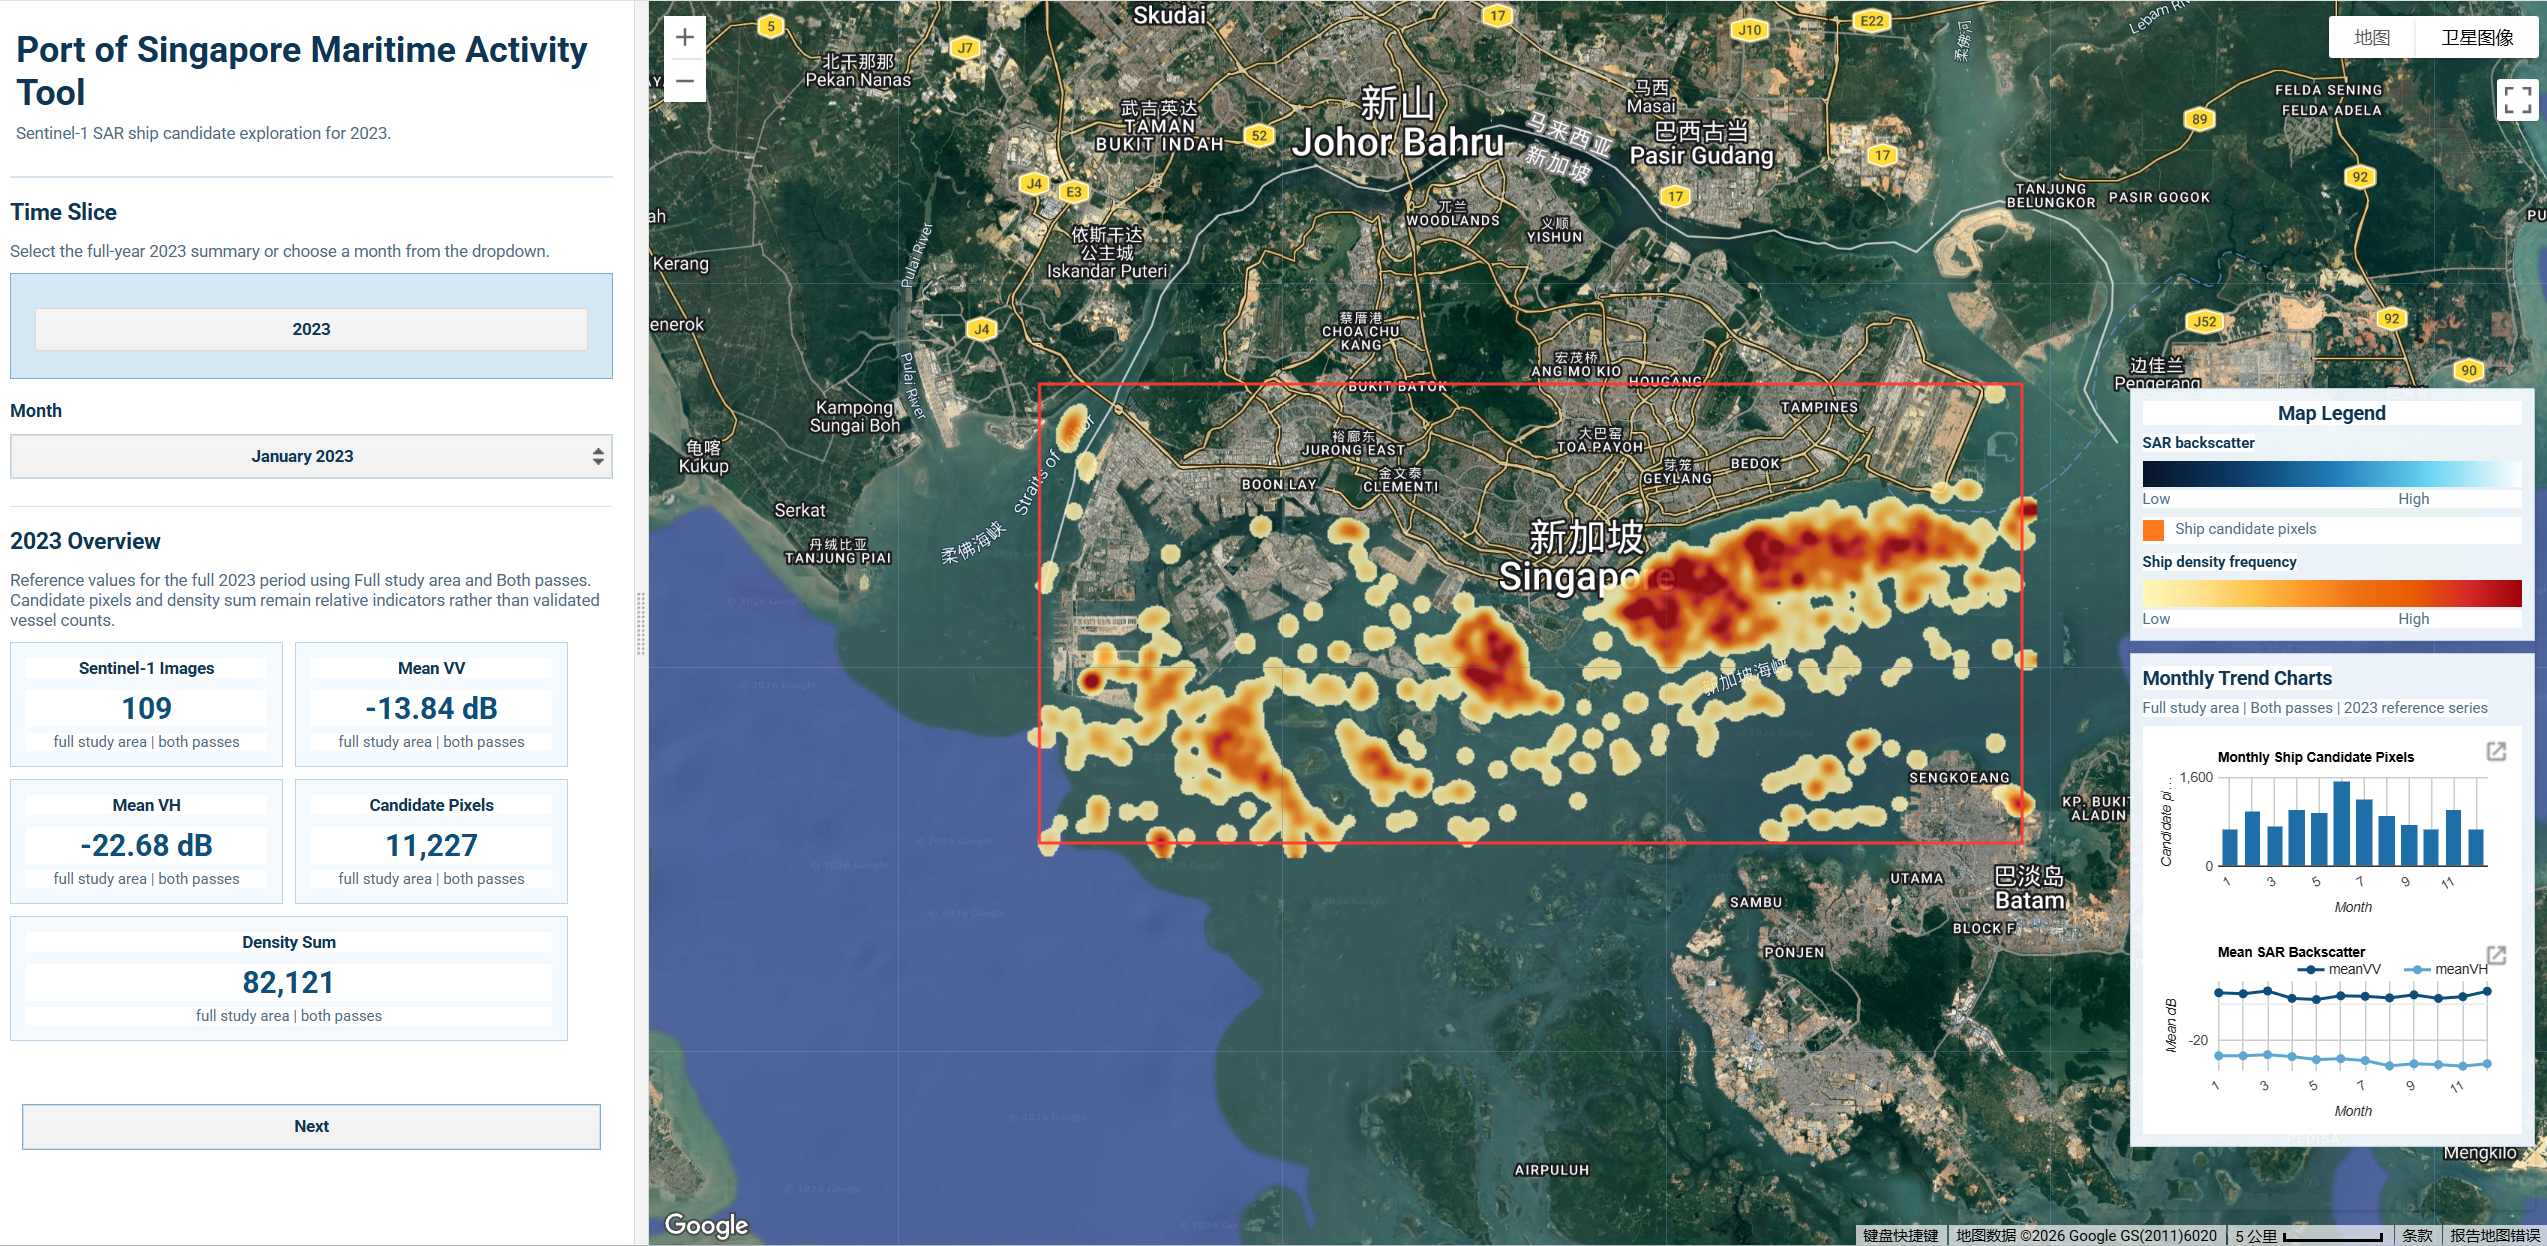The height and width of the screenshot is (1246, 2547).
Task: Click the SAR backscatter color gradient
Action: click(x=2331, y=474)
